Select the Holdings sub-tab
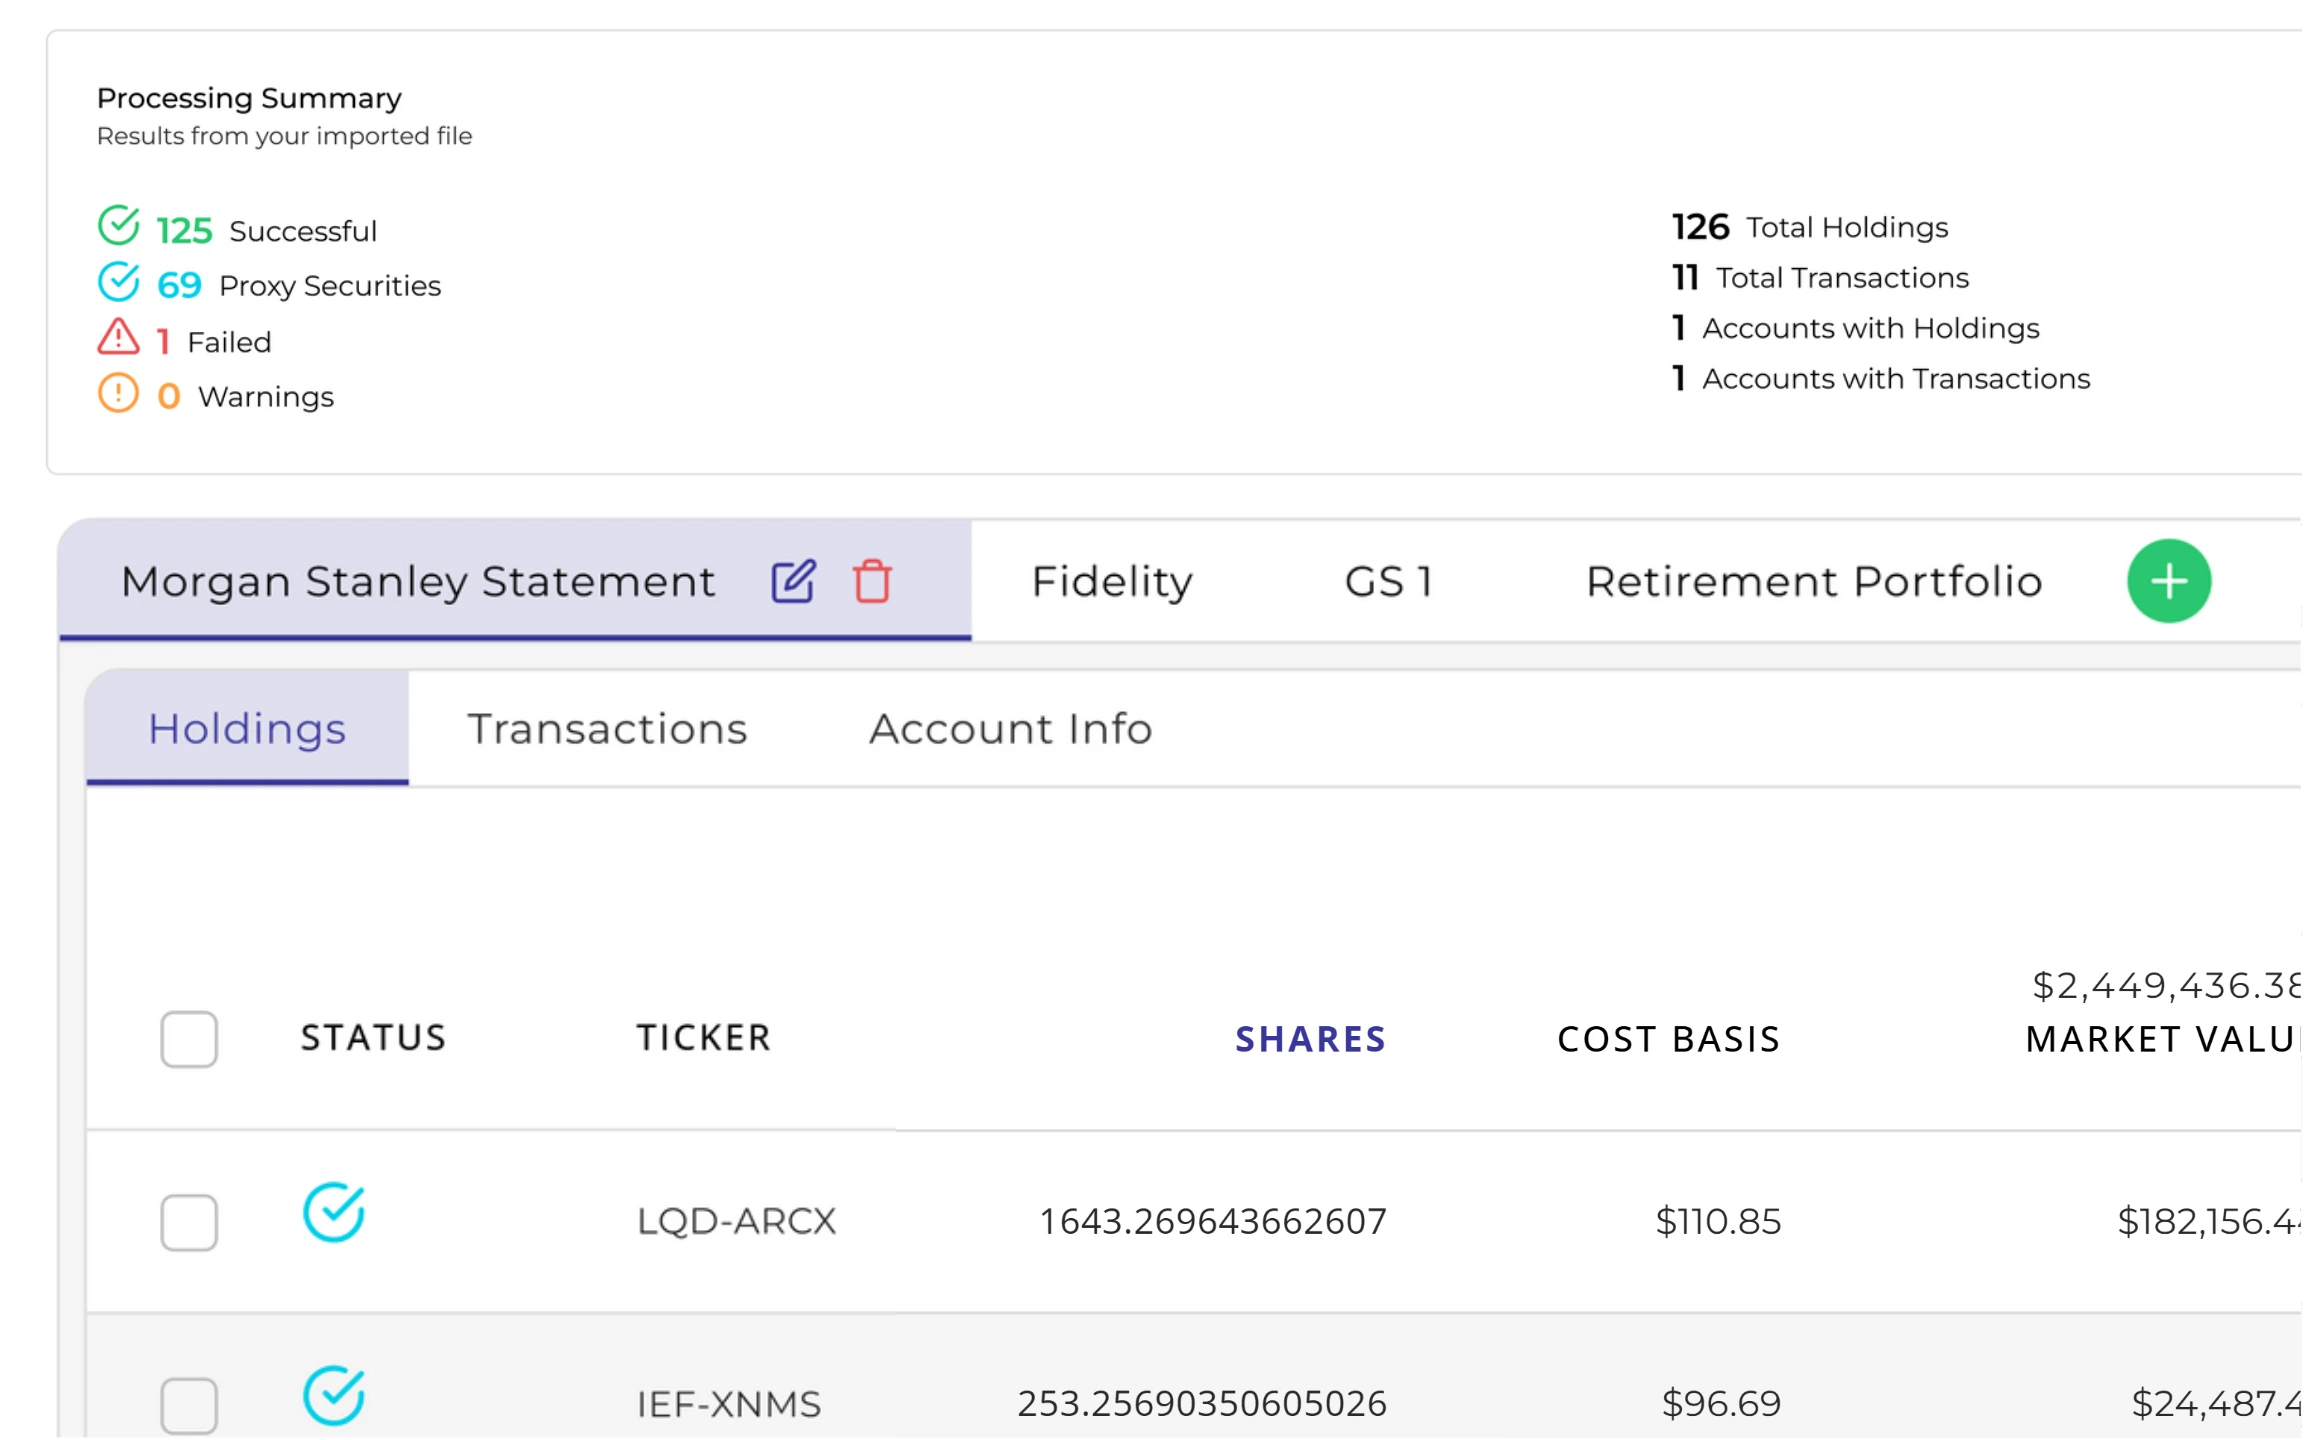Viewport: 2304px width, 1440px height. 247,729
